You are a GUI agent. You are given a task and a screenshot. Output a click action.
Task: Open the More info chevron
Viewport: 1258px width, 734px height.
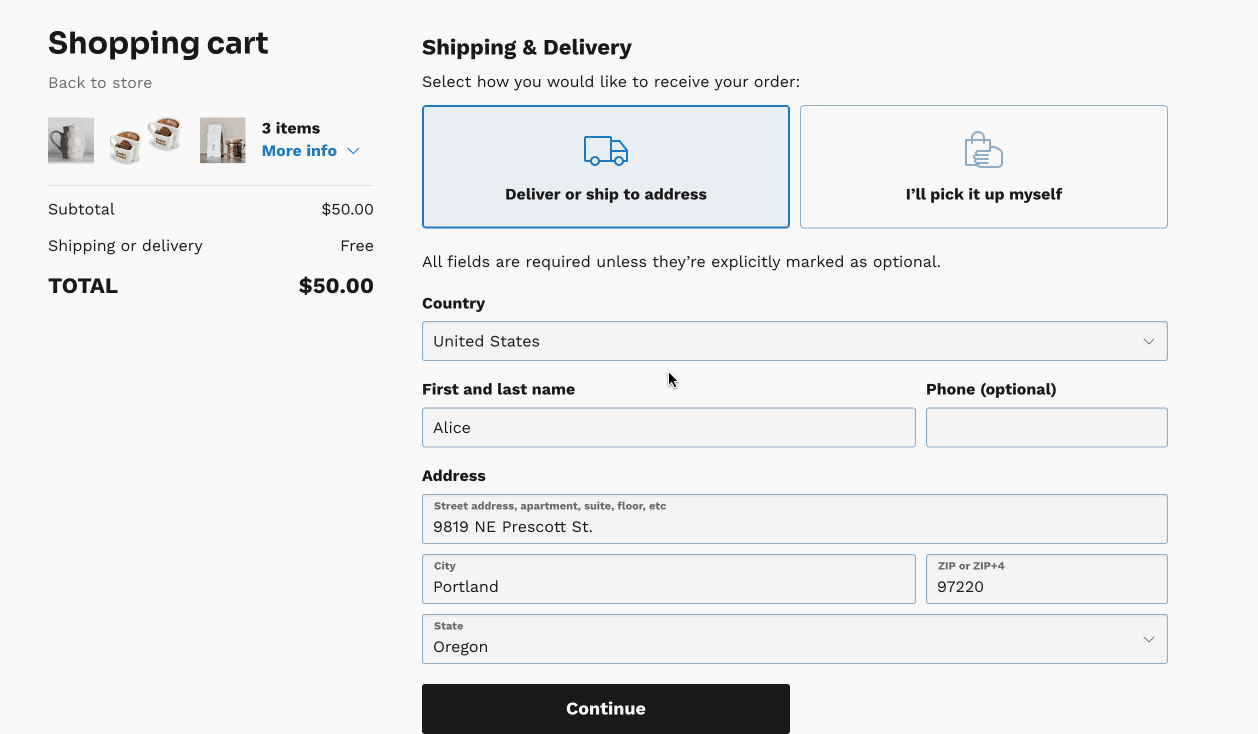[x=352, y=150]
